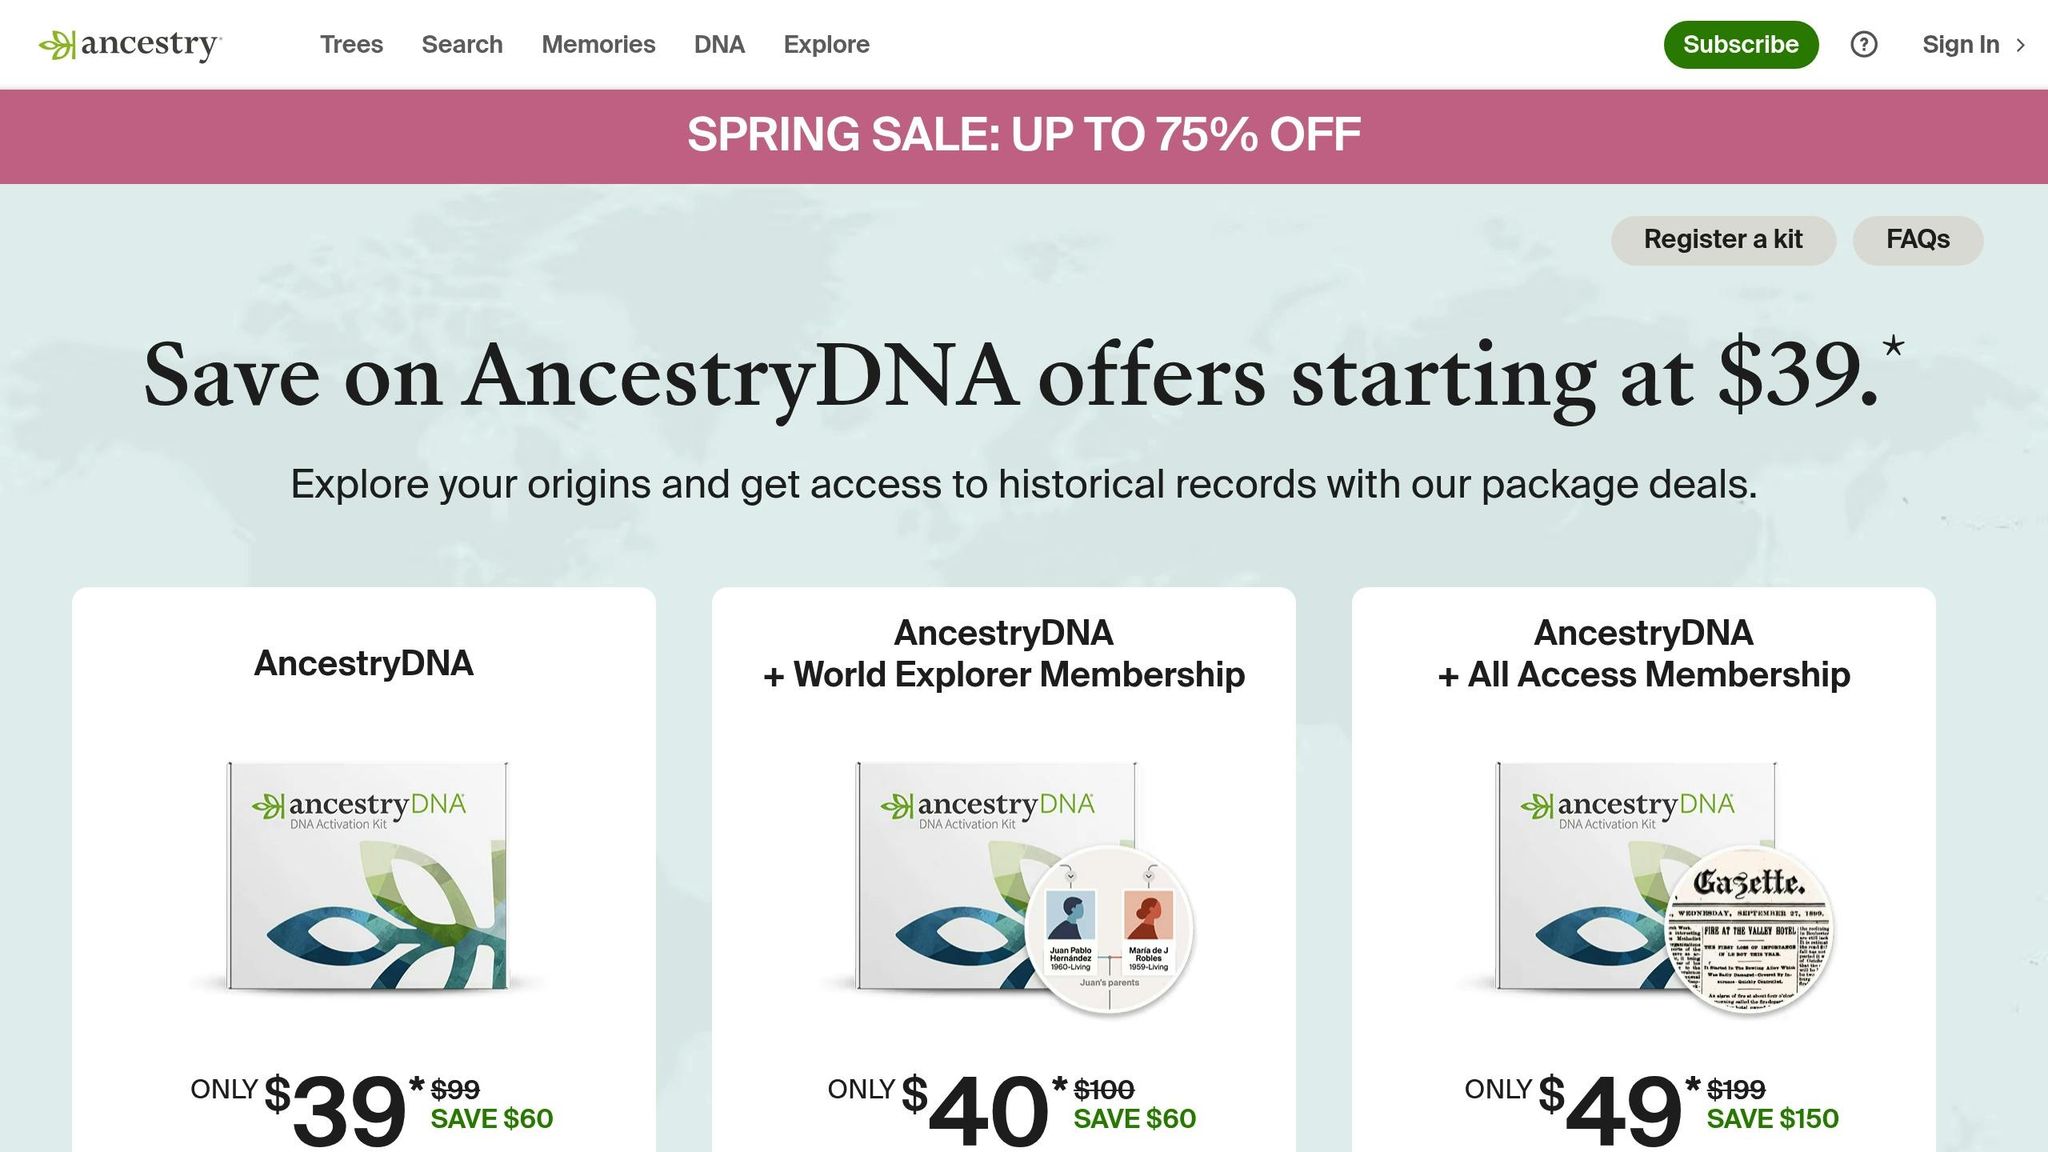The height and width of the screenshot is (1152, 2048).
Task: Click the SPRING SALE 75% OFF banner
Action: [1024, 133]
